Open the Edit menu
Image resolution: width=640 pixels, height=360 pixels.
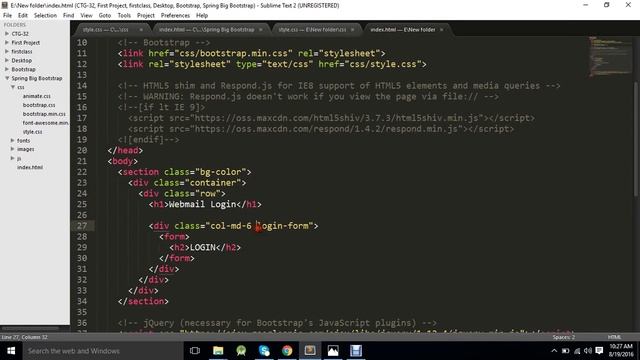pyautogui.click(x=23, y=16)
